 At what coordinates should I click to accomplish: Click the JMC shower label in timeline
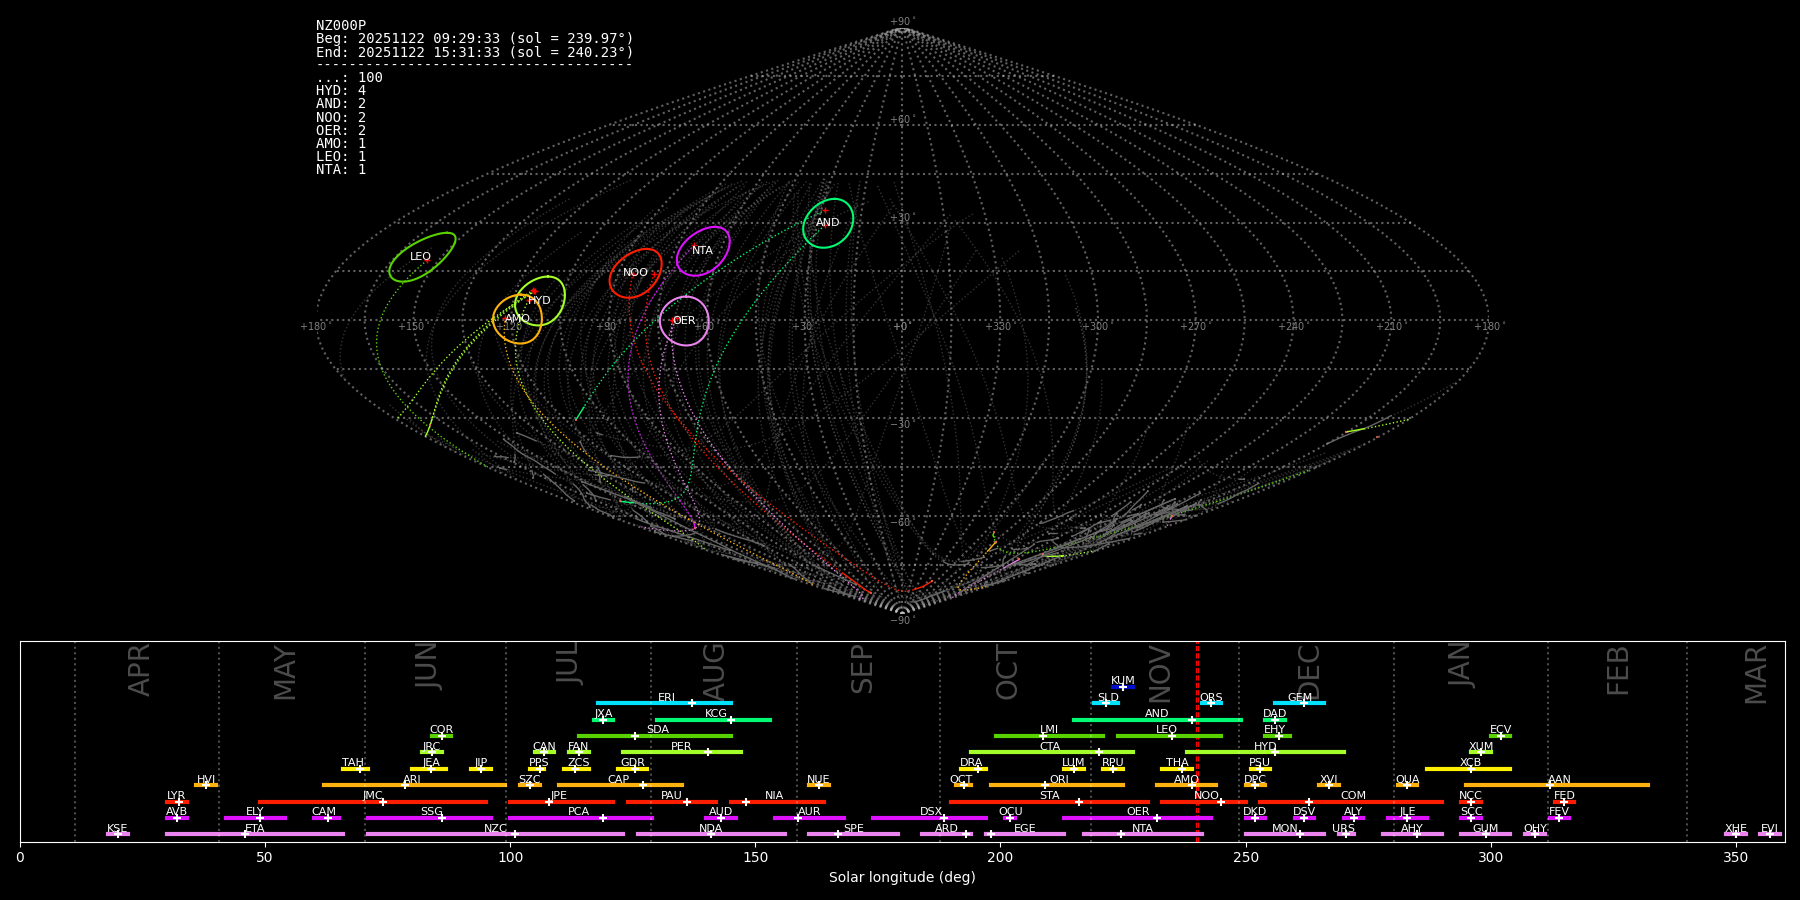(x=372, y=795)
